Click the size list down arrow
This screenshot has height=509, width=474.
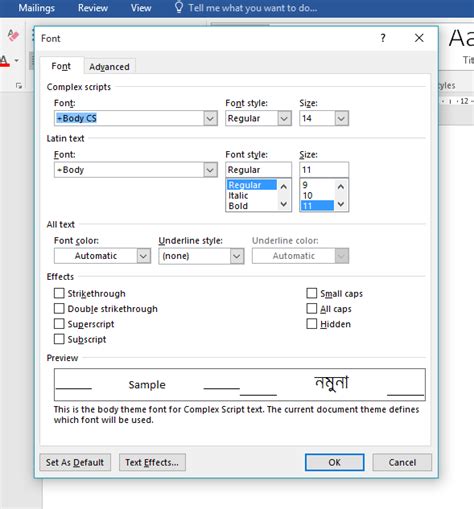point(341,204)
